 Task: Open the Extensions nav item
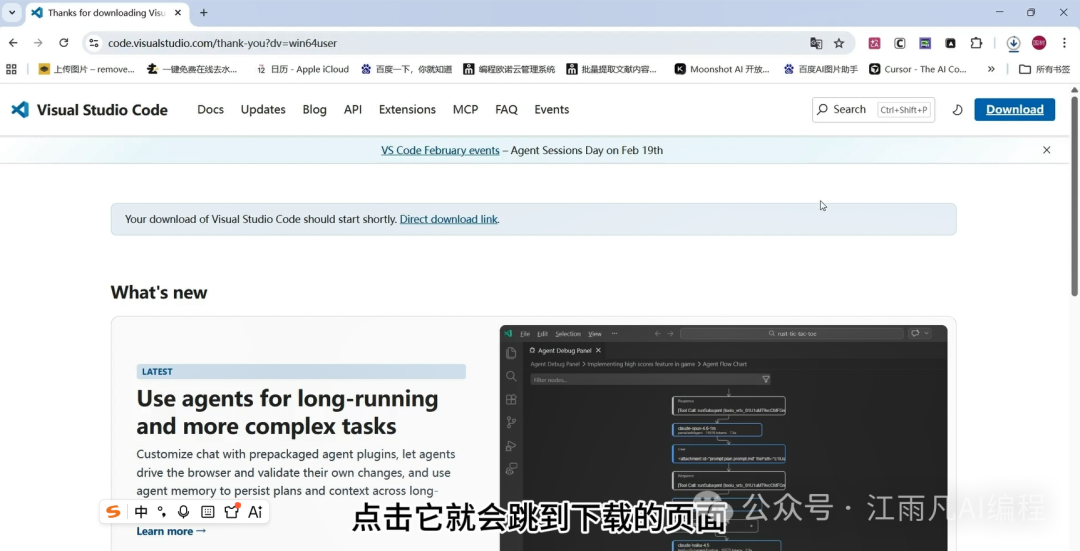pyautogui.click(x=407, y=110)
